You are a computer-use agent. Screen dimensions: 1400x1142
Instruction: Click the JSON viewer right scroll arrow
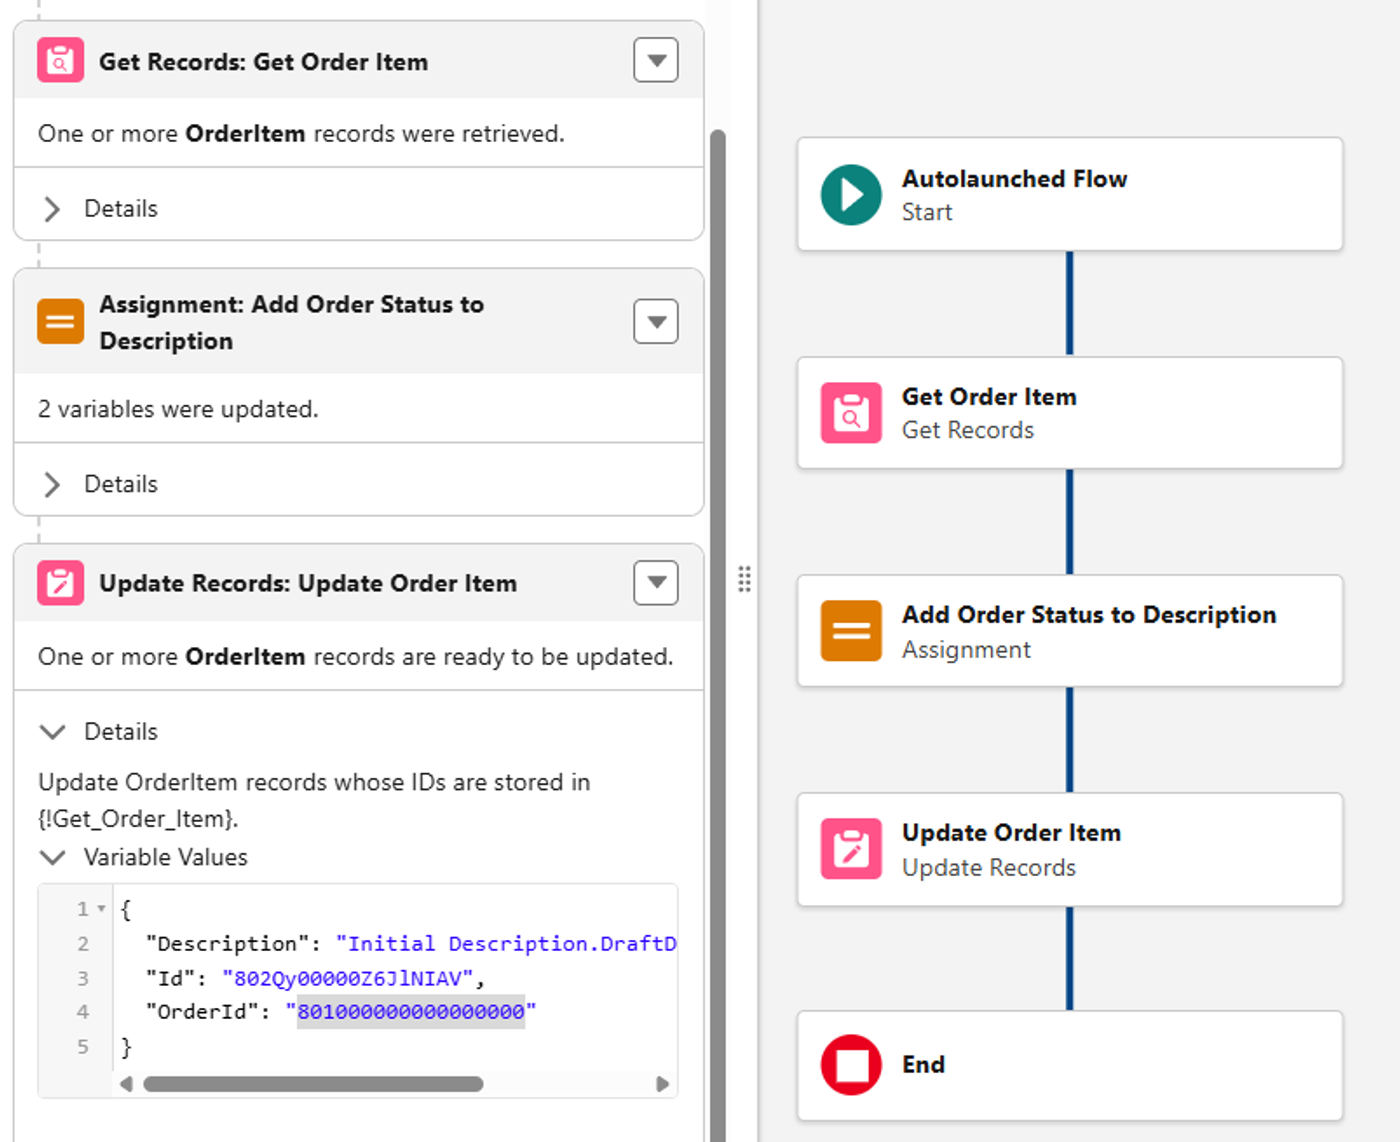click(662, 1084)
